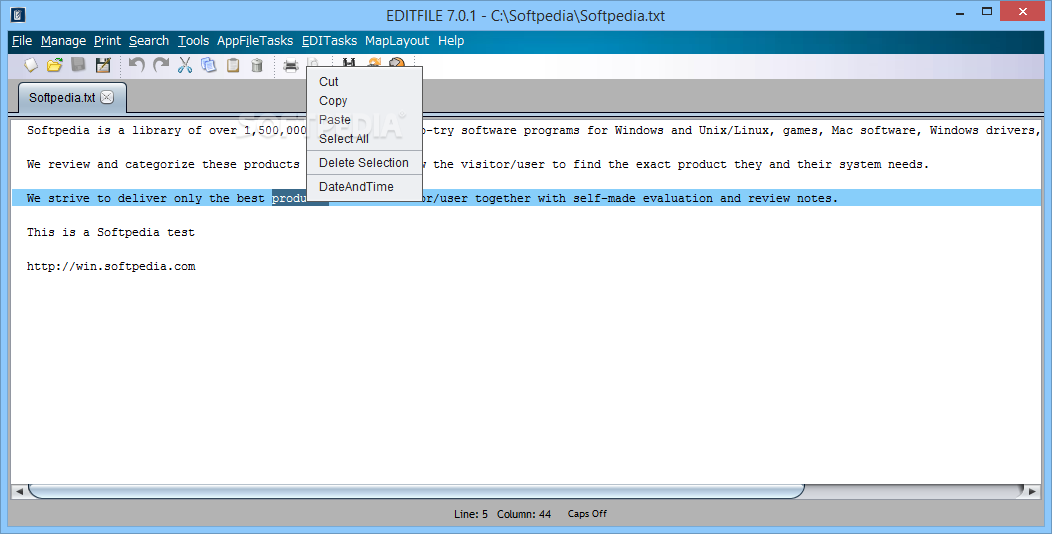The image size is (1052, 534).
Task: Click the New file toolbar icon
Action: [x=32, y=65]
